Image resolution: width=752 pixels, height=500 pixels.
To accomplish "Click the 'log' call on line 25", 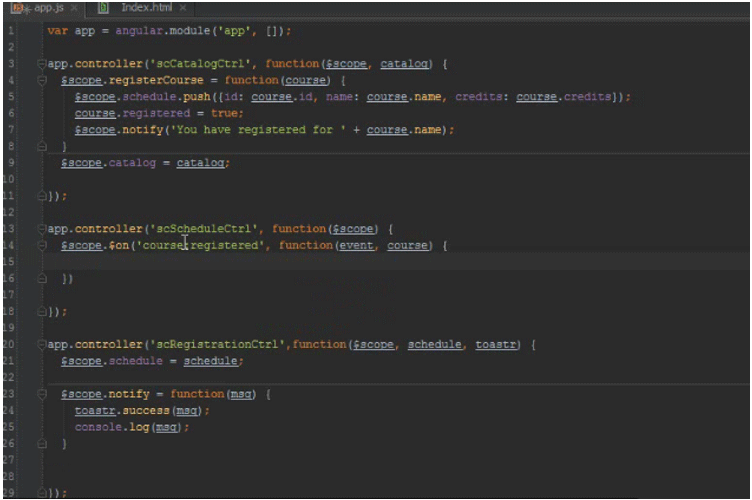I will (x=139, y=427).
